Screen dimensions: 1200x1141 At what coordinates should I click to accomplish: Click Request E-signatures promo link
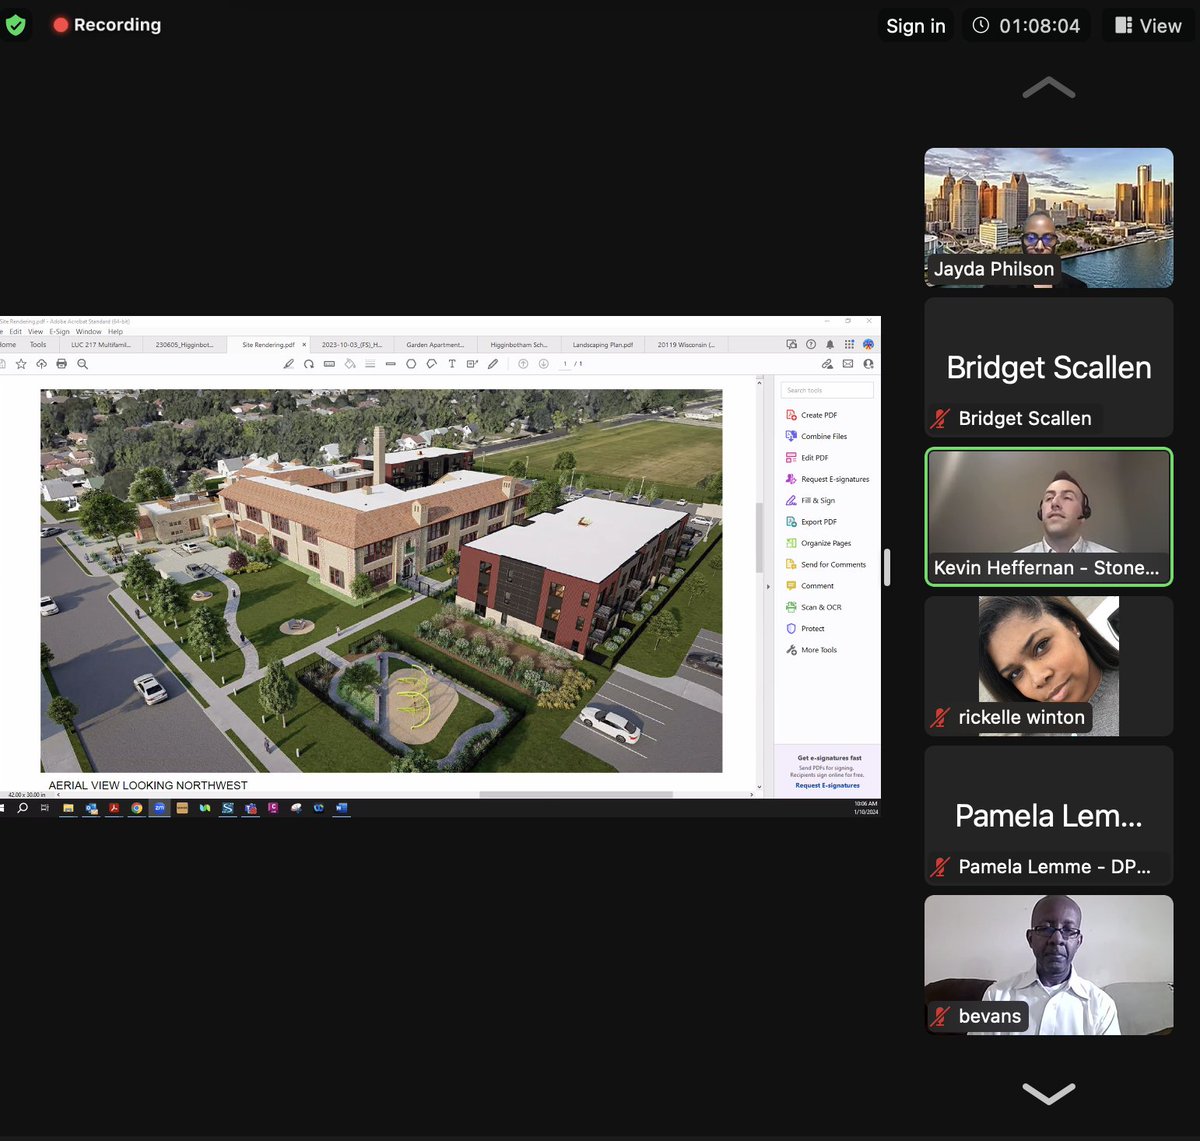pos(827,785)
